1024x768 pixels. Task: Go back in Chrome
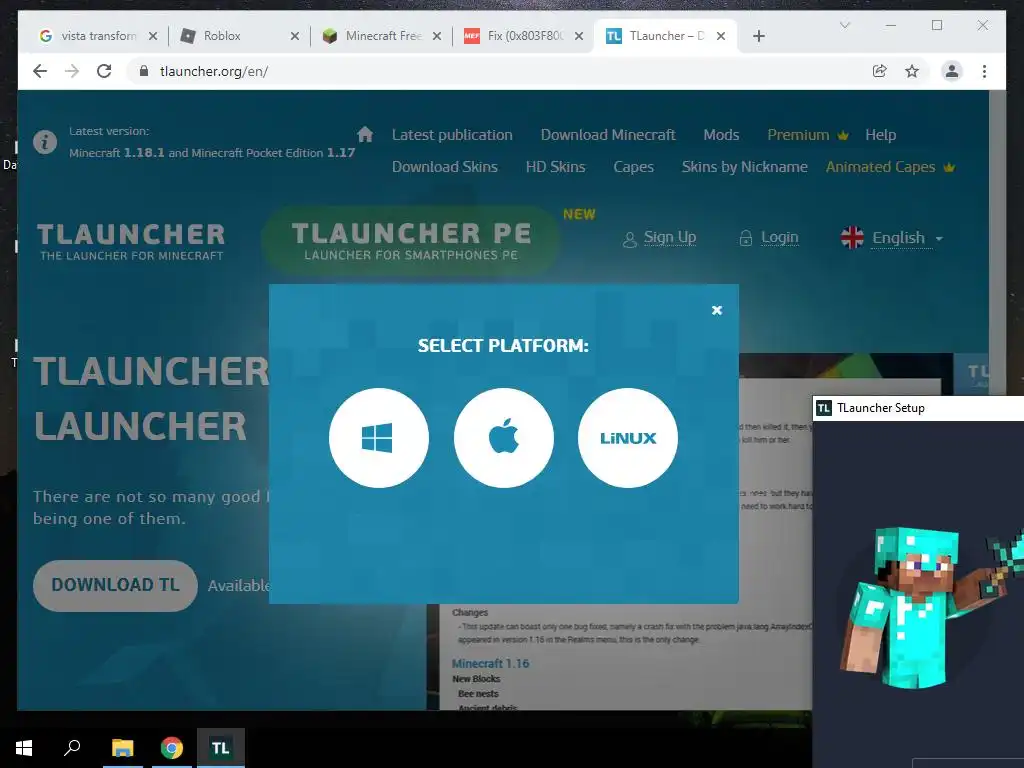(x=40, y=71)
